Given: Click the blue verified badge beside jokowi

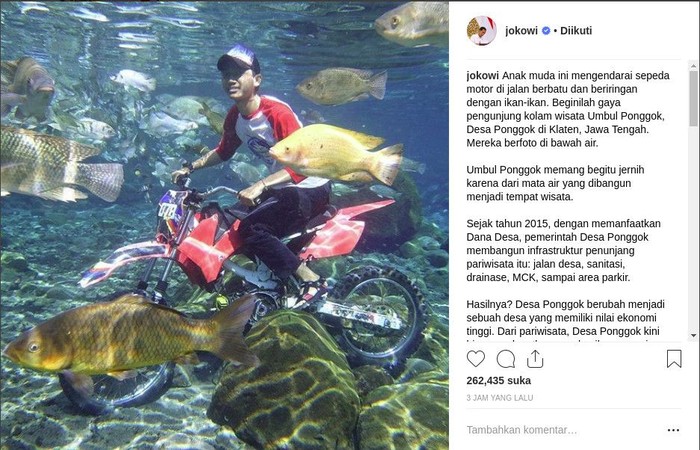Looking at the screenshot, I should pyautogui.click(x=546, y=31).
